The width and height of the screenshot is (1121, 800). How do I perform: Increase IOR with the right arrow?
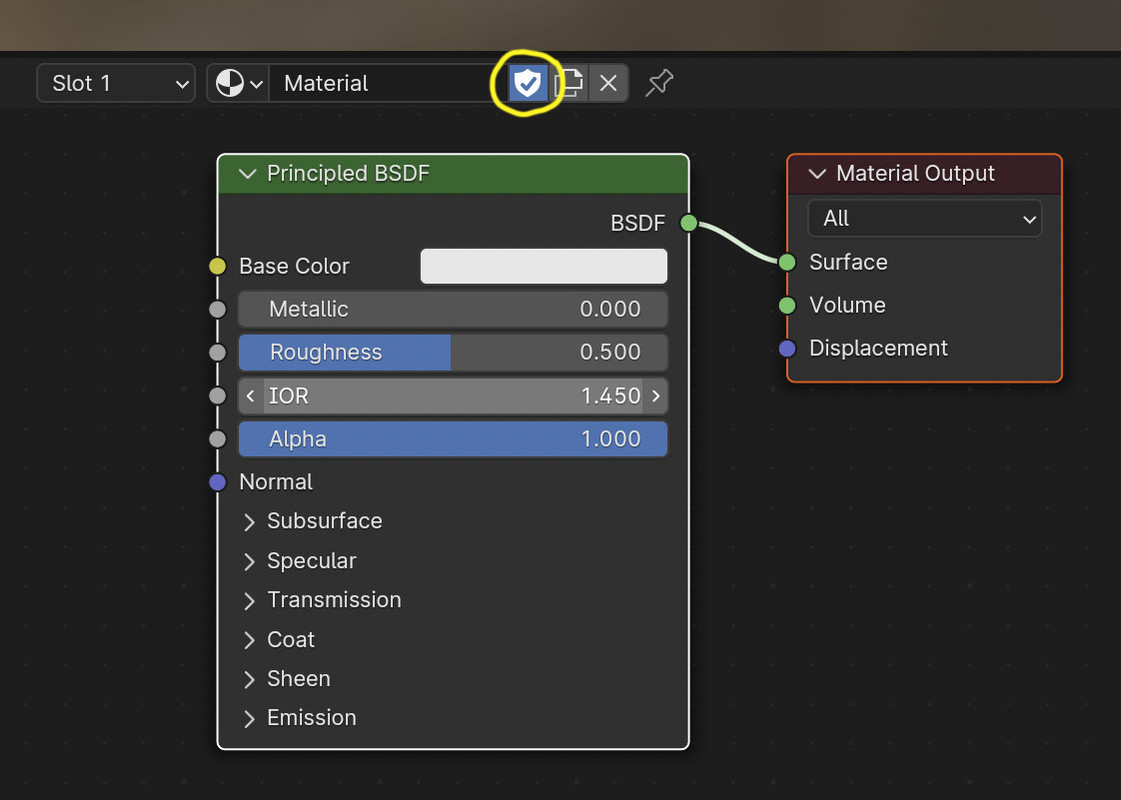coord(656,395)
